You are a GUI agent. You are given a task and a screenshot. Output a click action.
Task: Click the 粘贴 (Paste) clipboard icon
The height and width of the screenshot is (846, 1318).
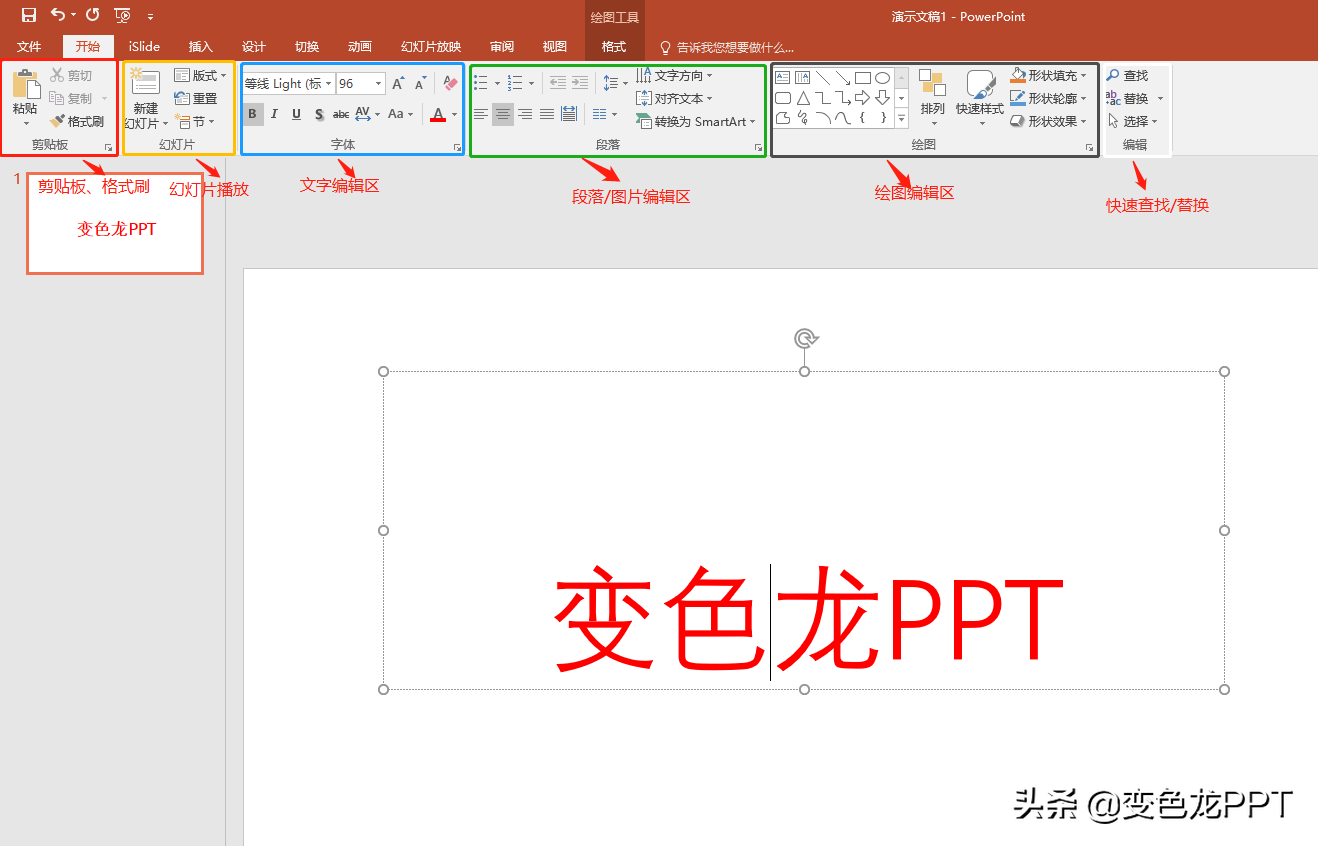(x=25, y=84)
